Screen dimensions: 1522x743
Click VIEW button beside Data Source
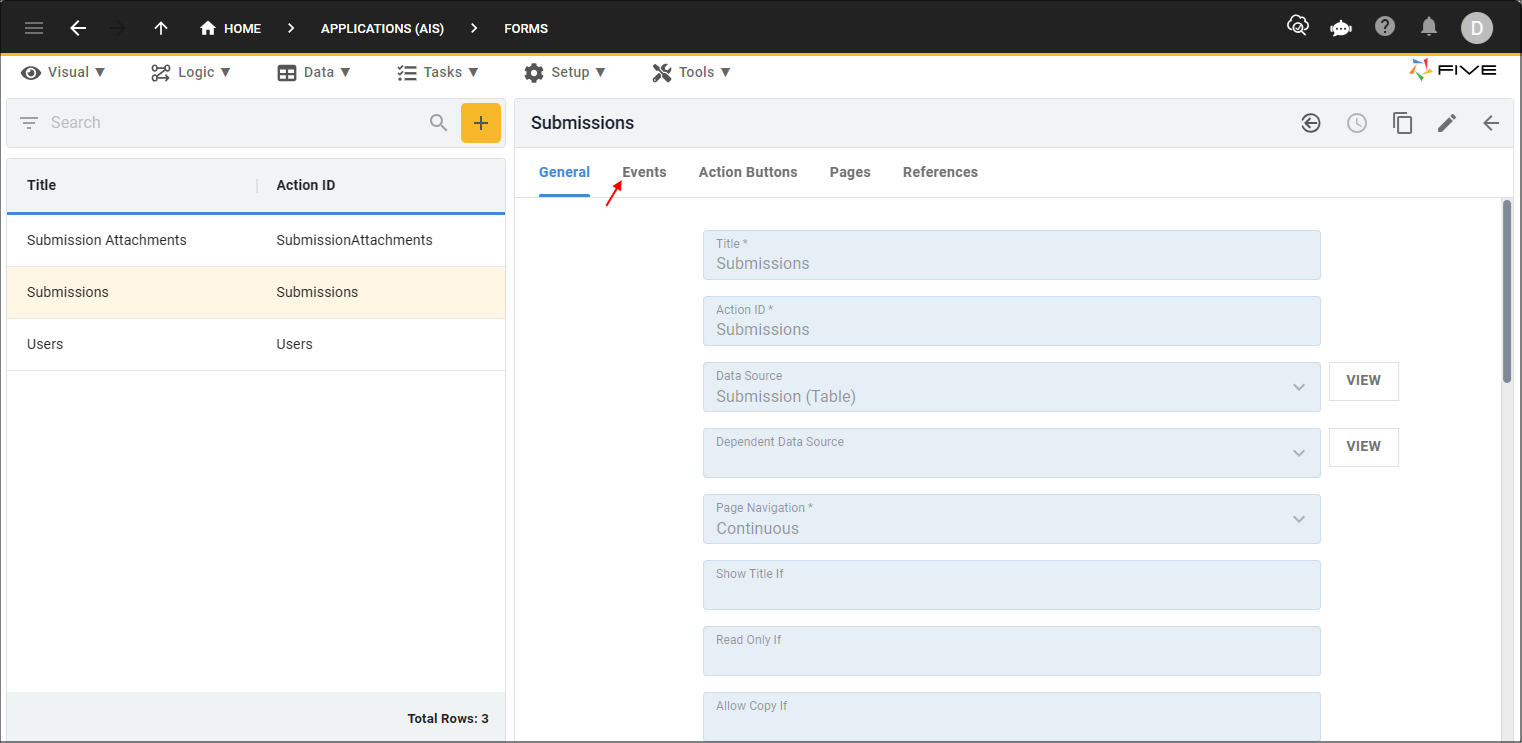(1363, 381)
